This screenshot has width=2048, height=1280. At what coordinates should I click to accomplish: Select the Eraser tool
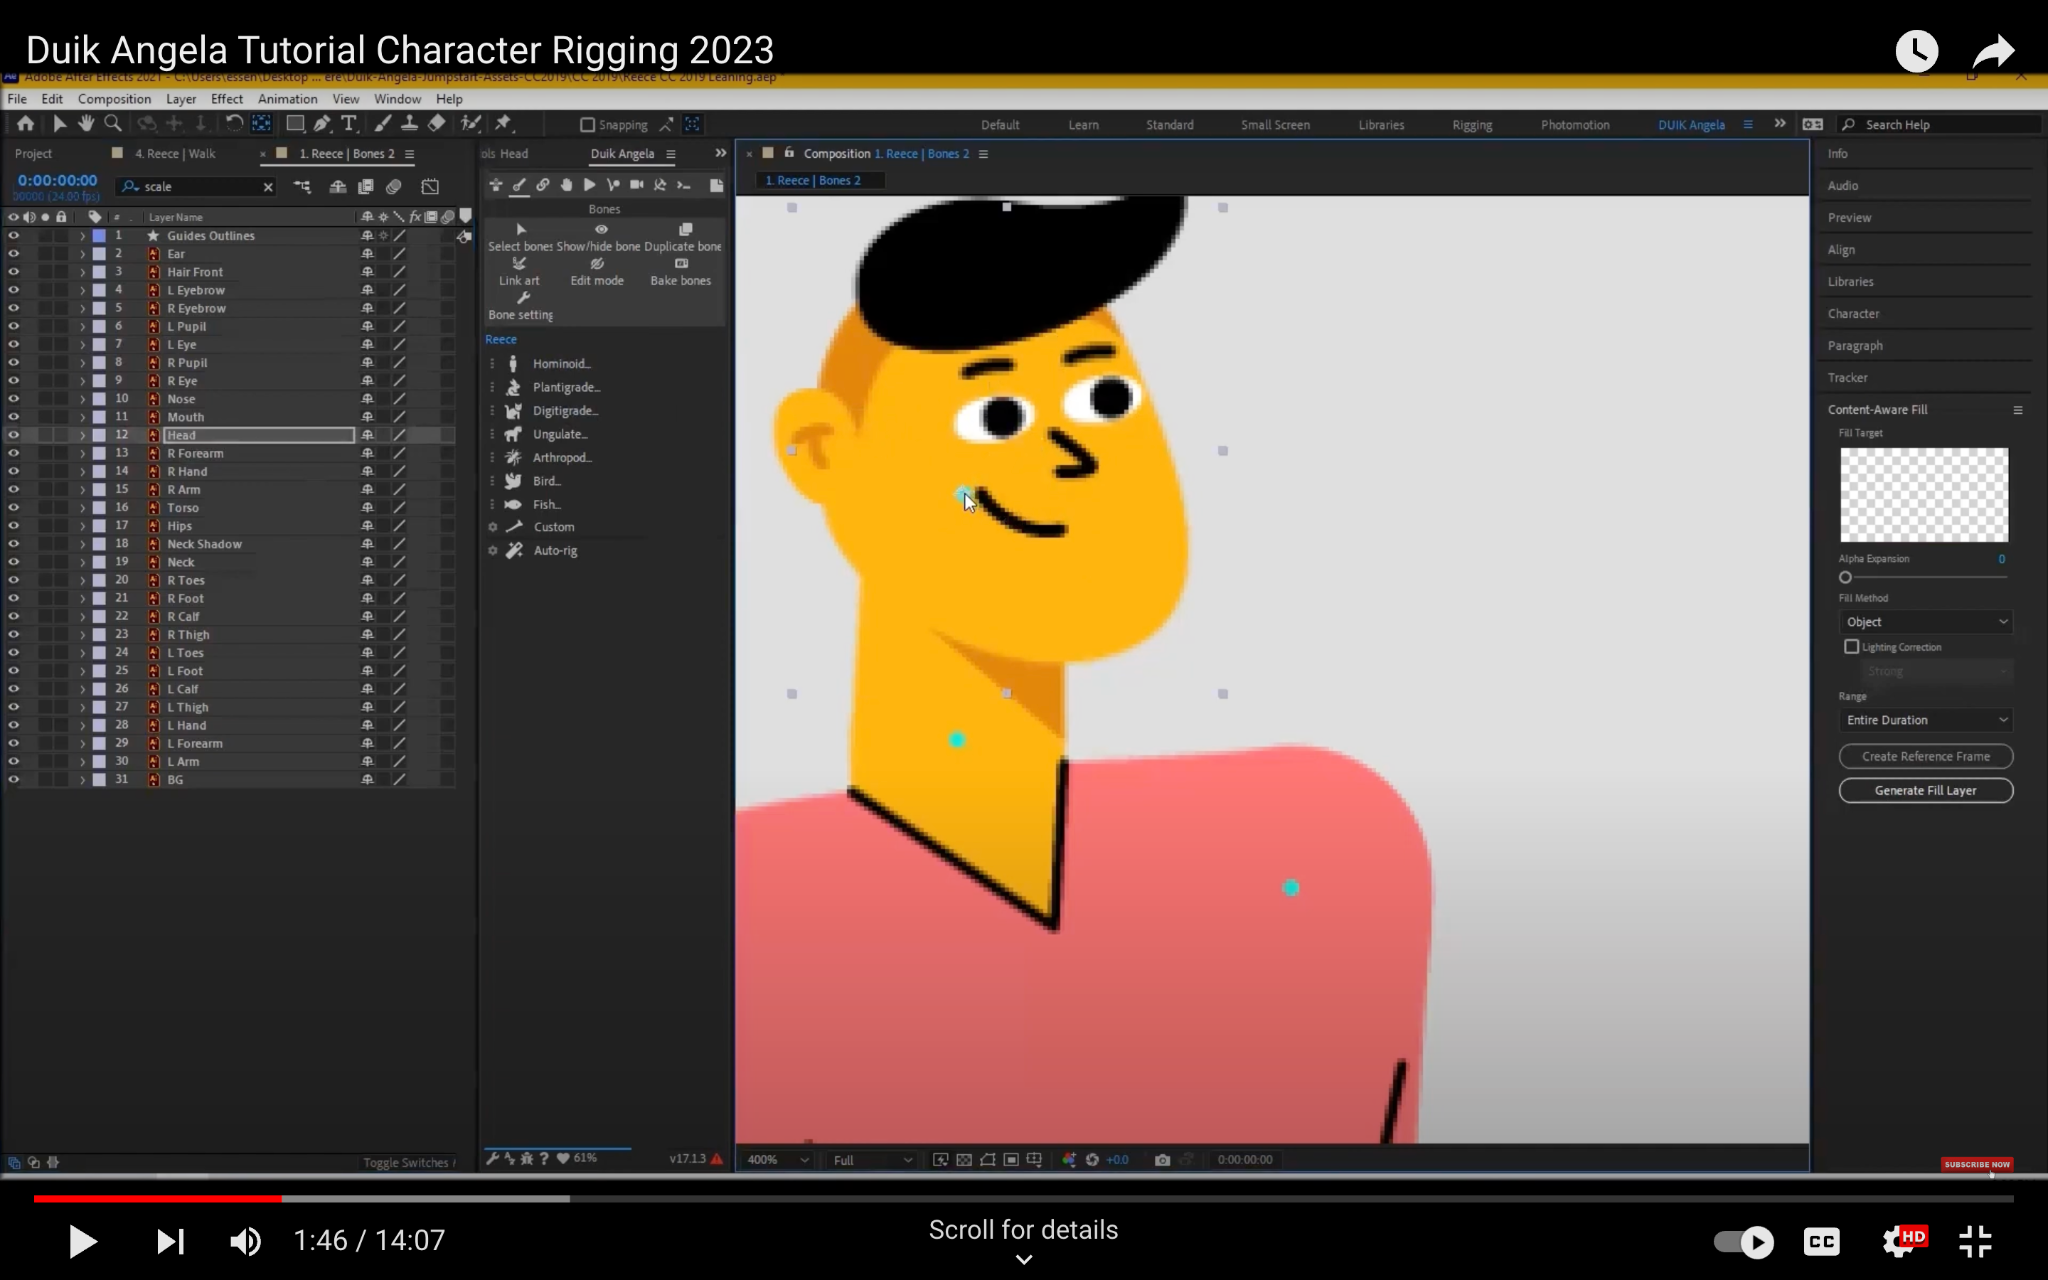(437, 123)
